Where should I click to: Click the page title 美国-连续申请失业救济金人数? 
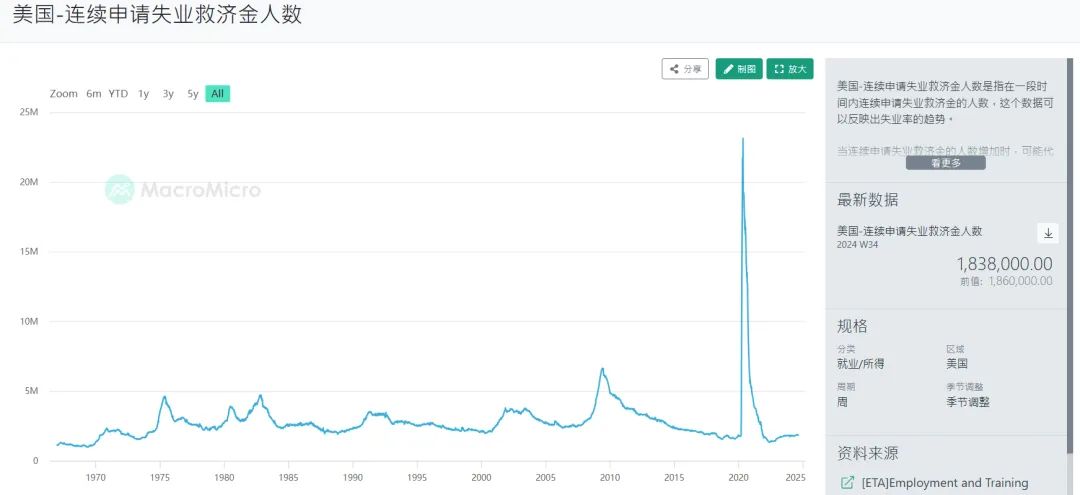(157, 14)
